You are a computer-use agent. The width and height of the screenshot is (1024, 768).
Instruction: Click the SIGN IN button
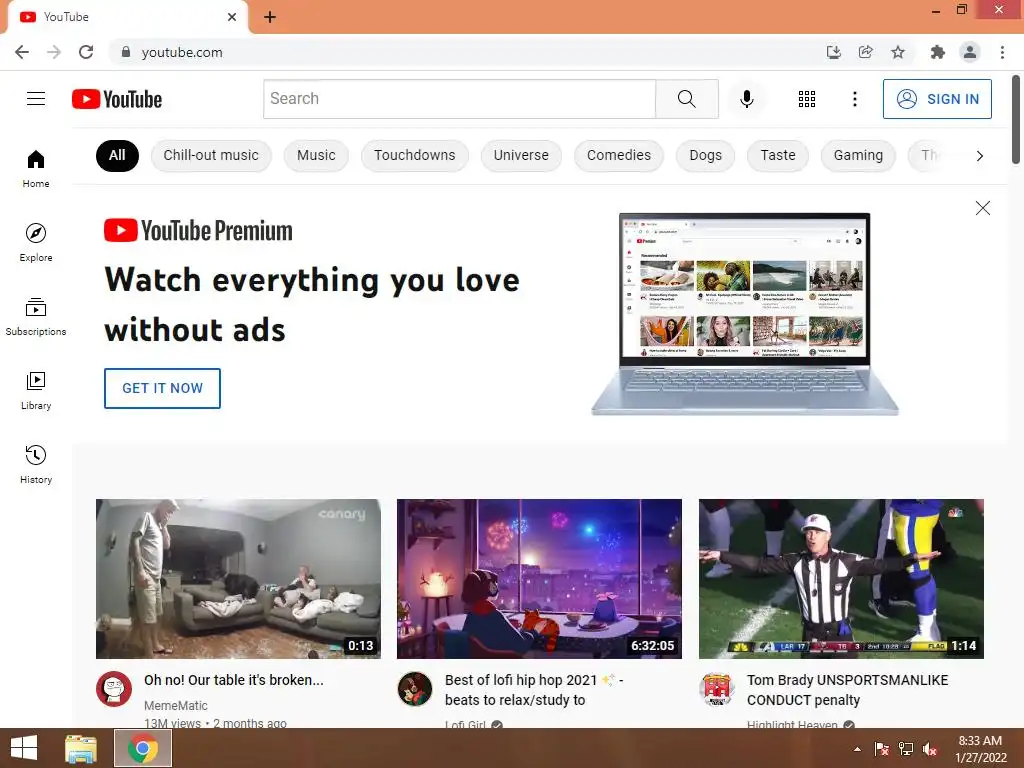937,99
